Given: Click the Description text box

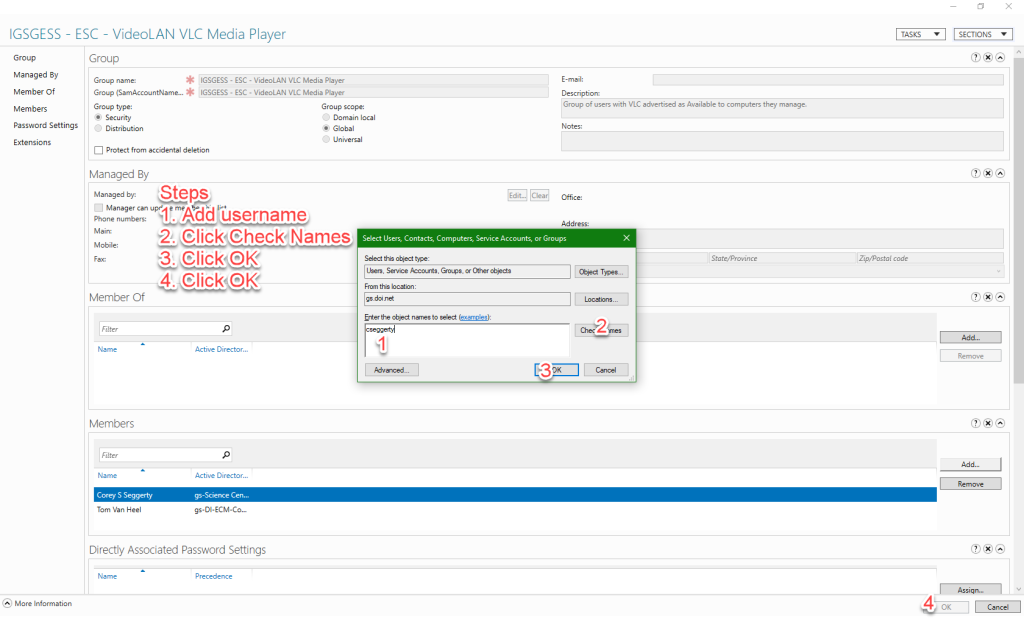Looking at the screenshot, I should tap(782, 108).
